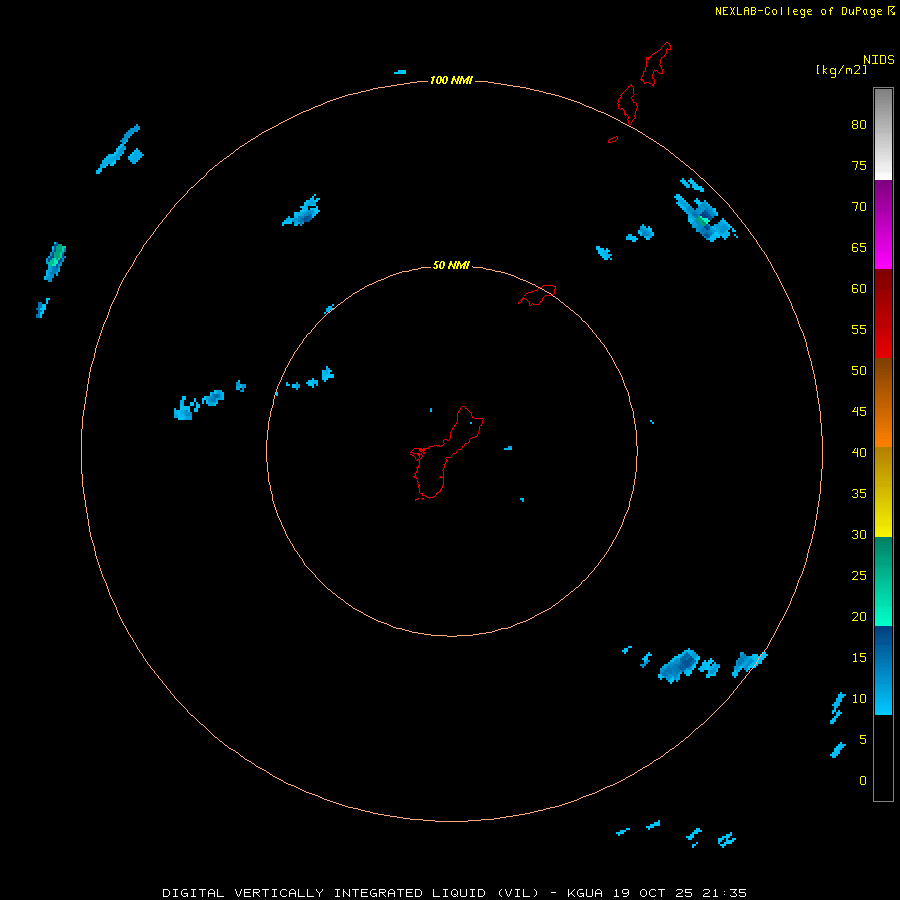Click the scale value 70
This screenshot has height=900, width=900.
(859, 207)
